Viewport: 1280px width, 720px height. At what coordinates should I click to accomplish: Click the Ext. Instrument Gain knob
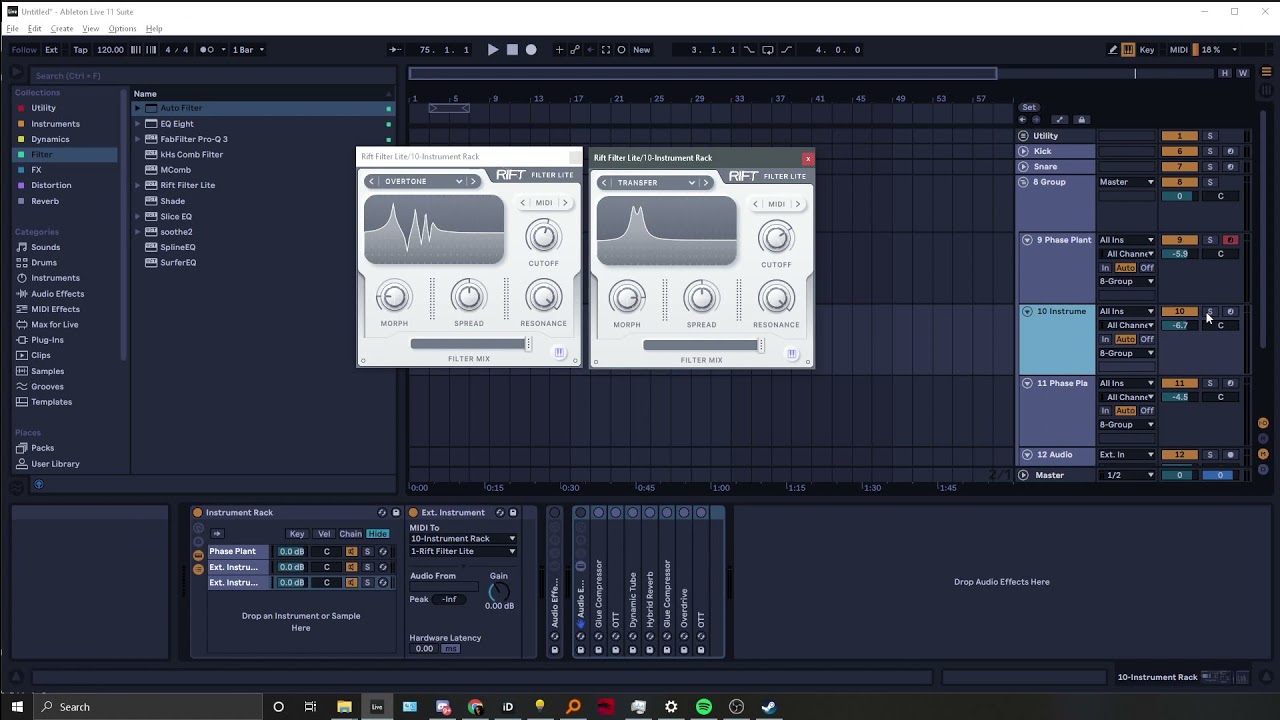[x=498, y=592]
